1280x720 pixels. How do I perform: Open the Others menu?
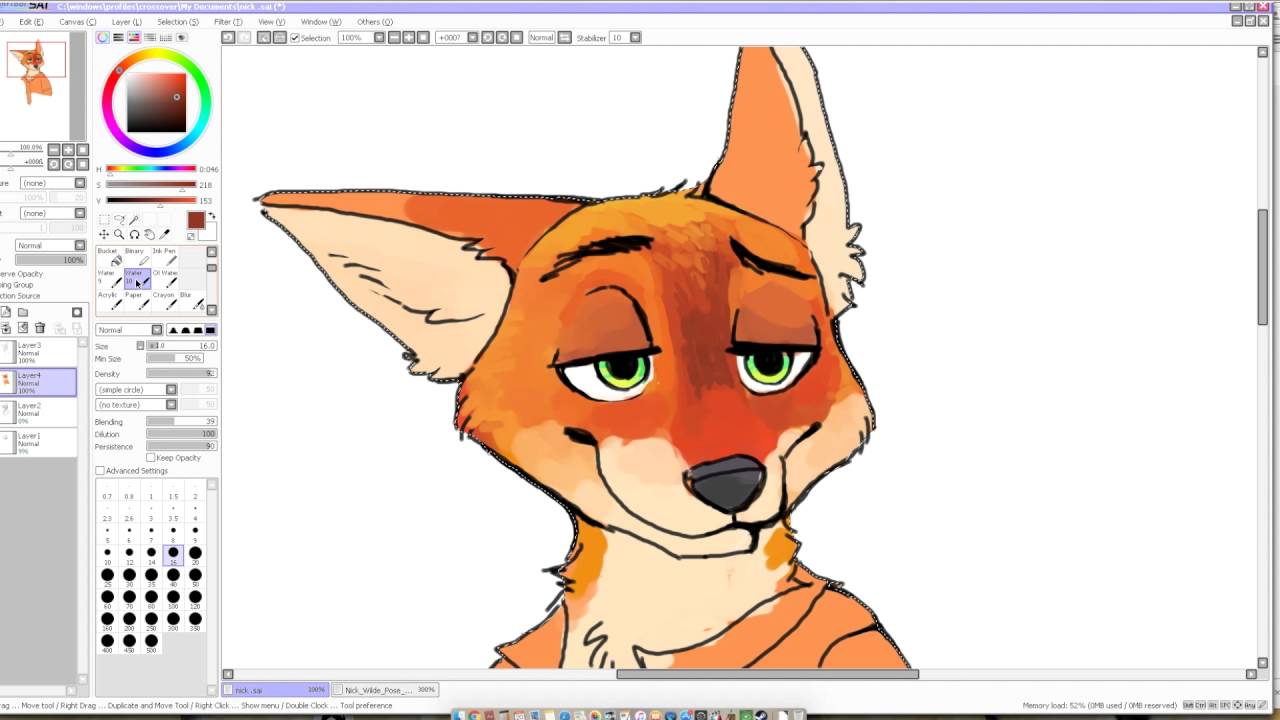coord(375,21)
